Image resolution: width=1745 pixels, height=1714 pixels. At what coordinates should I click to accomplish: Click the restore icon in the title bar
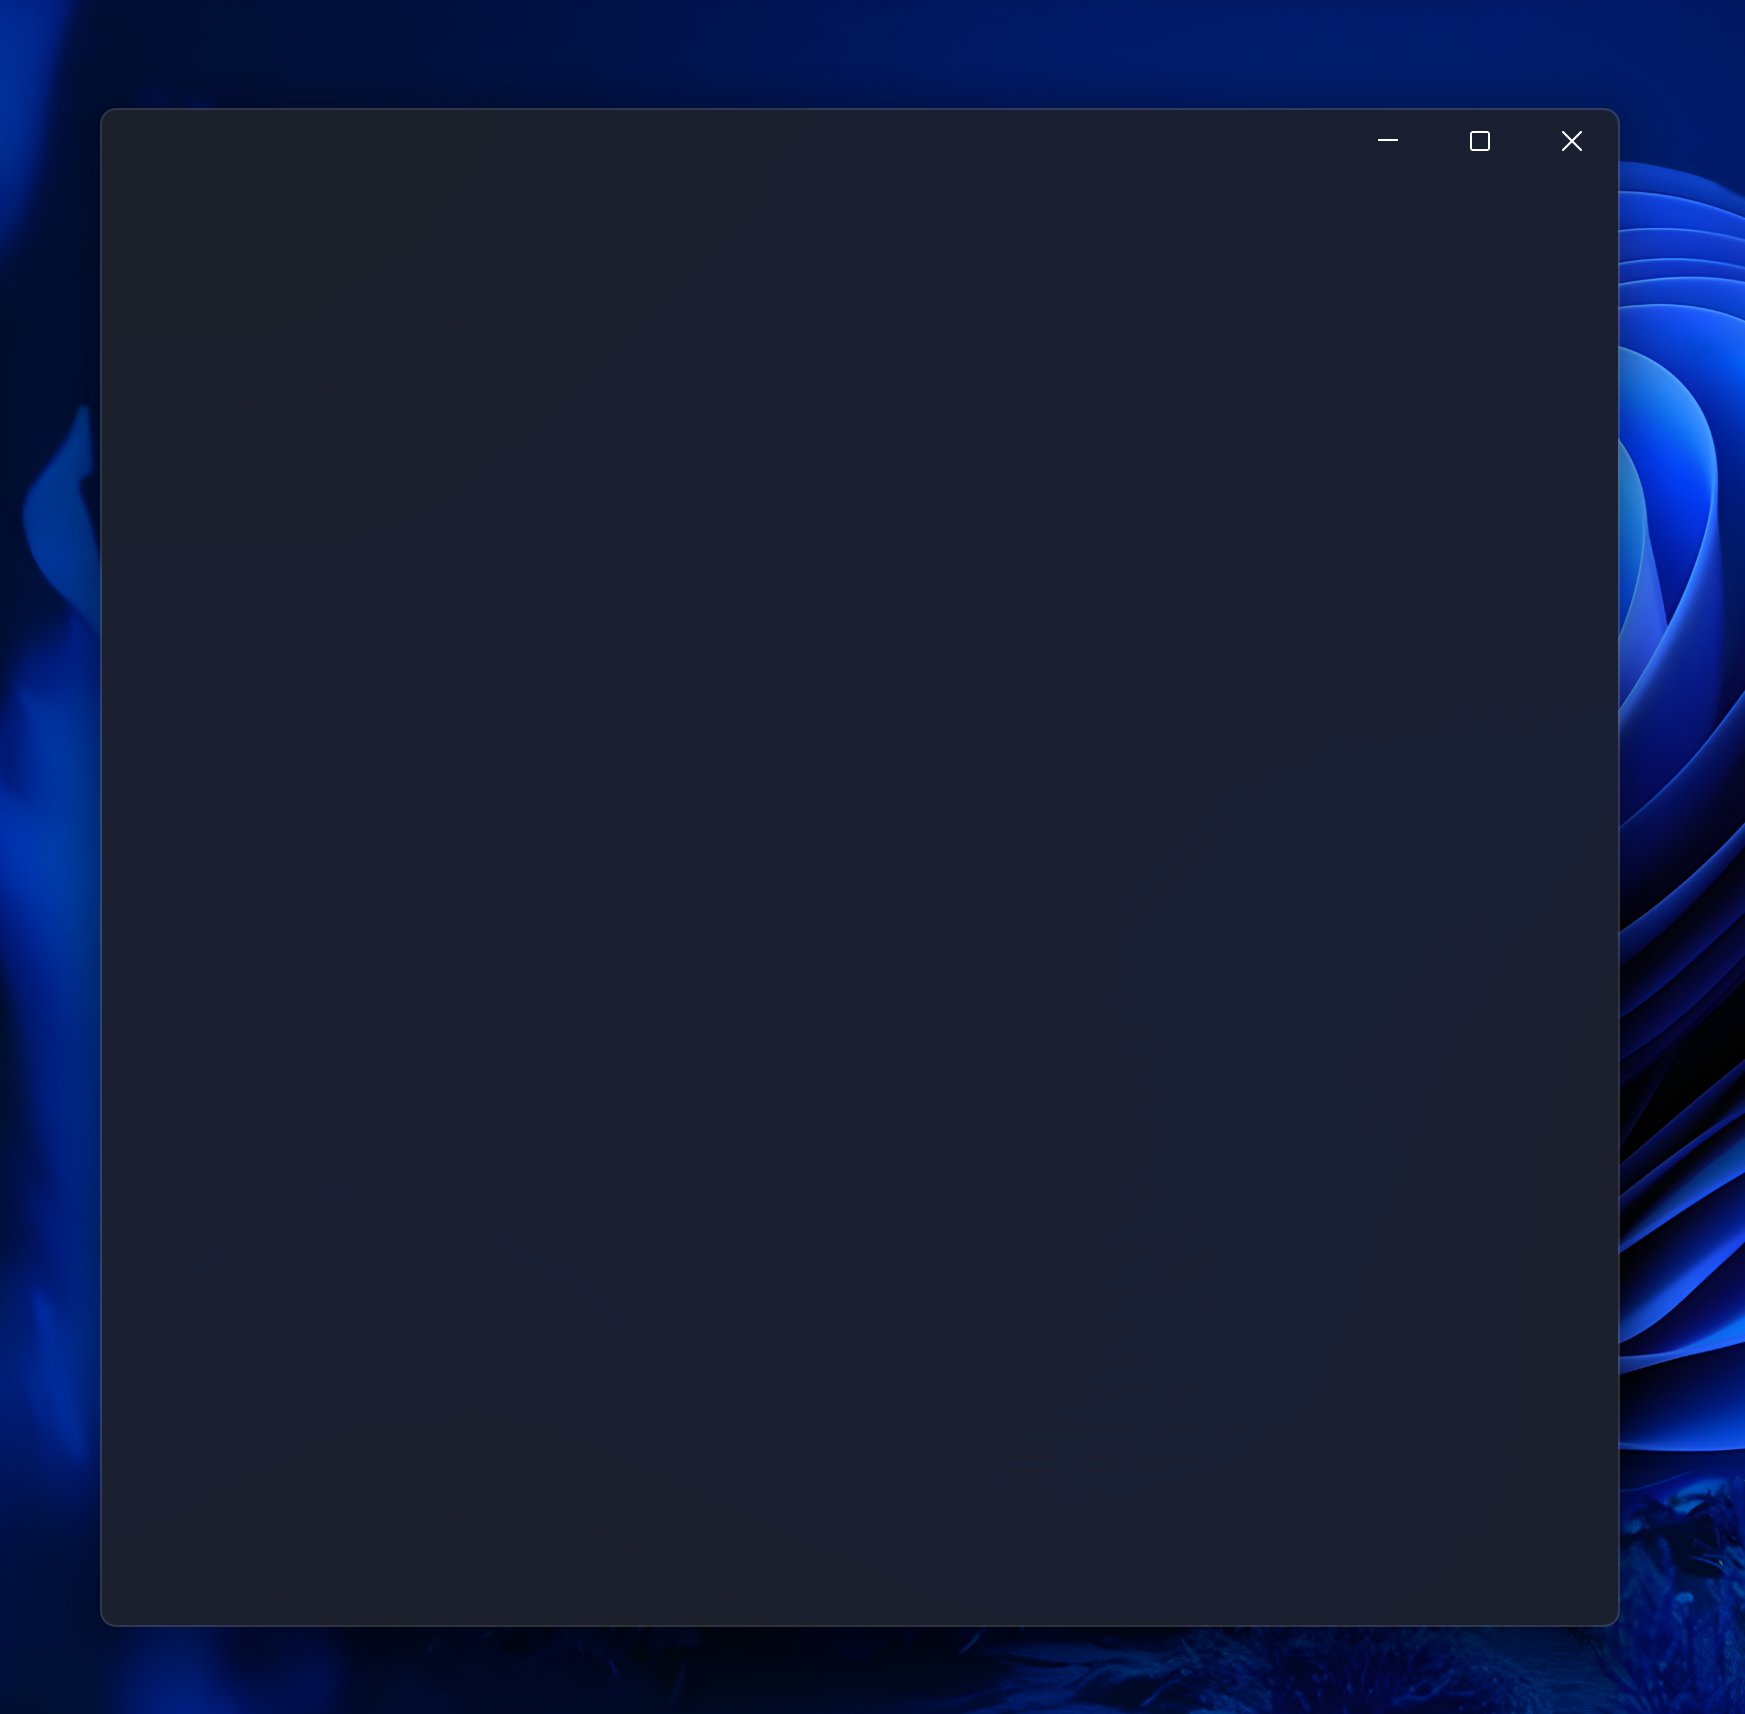1480,141
